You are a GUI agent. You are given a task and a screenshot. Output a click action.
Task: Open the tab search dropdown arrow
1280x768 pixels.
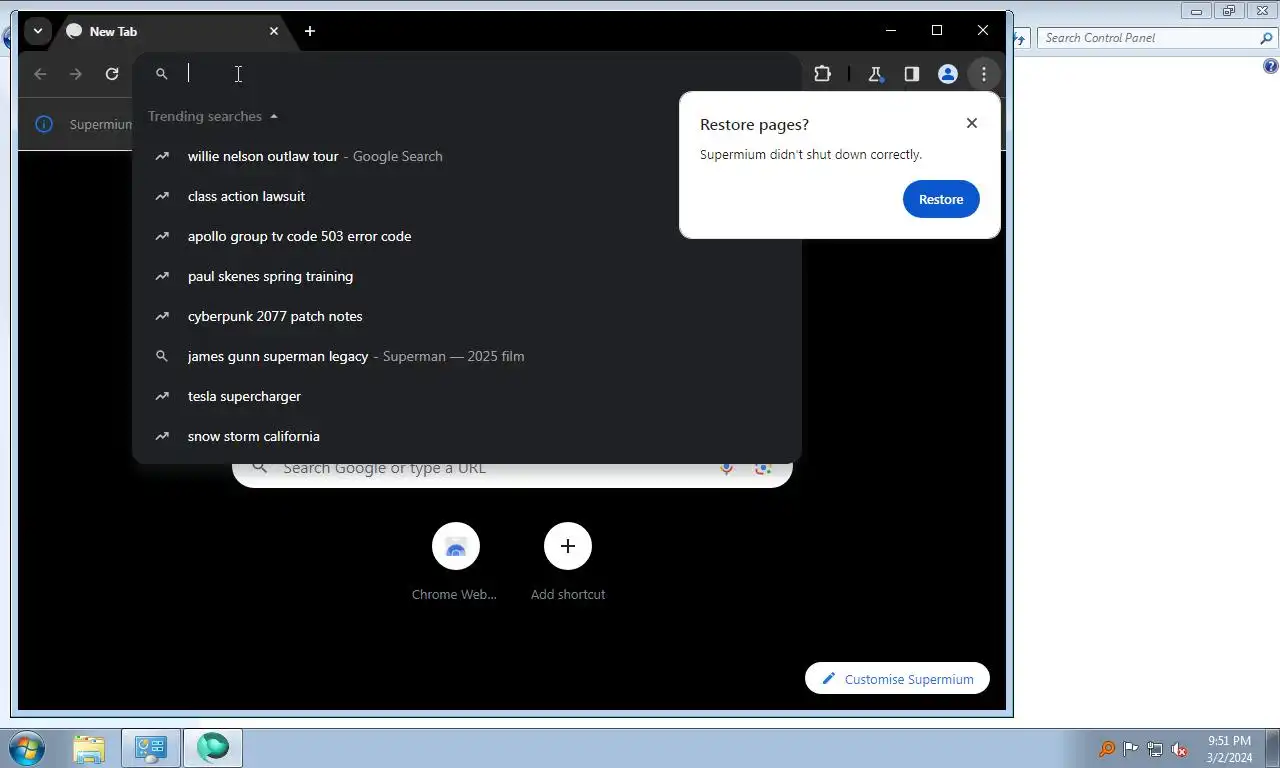point(37,31)
